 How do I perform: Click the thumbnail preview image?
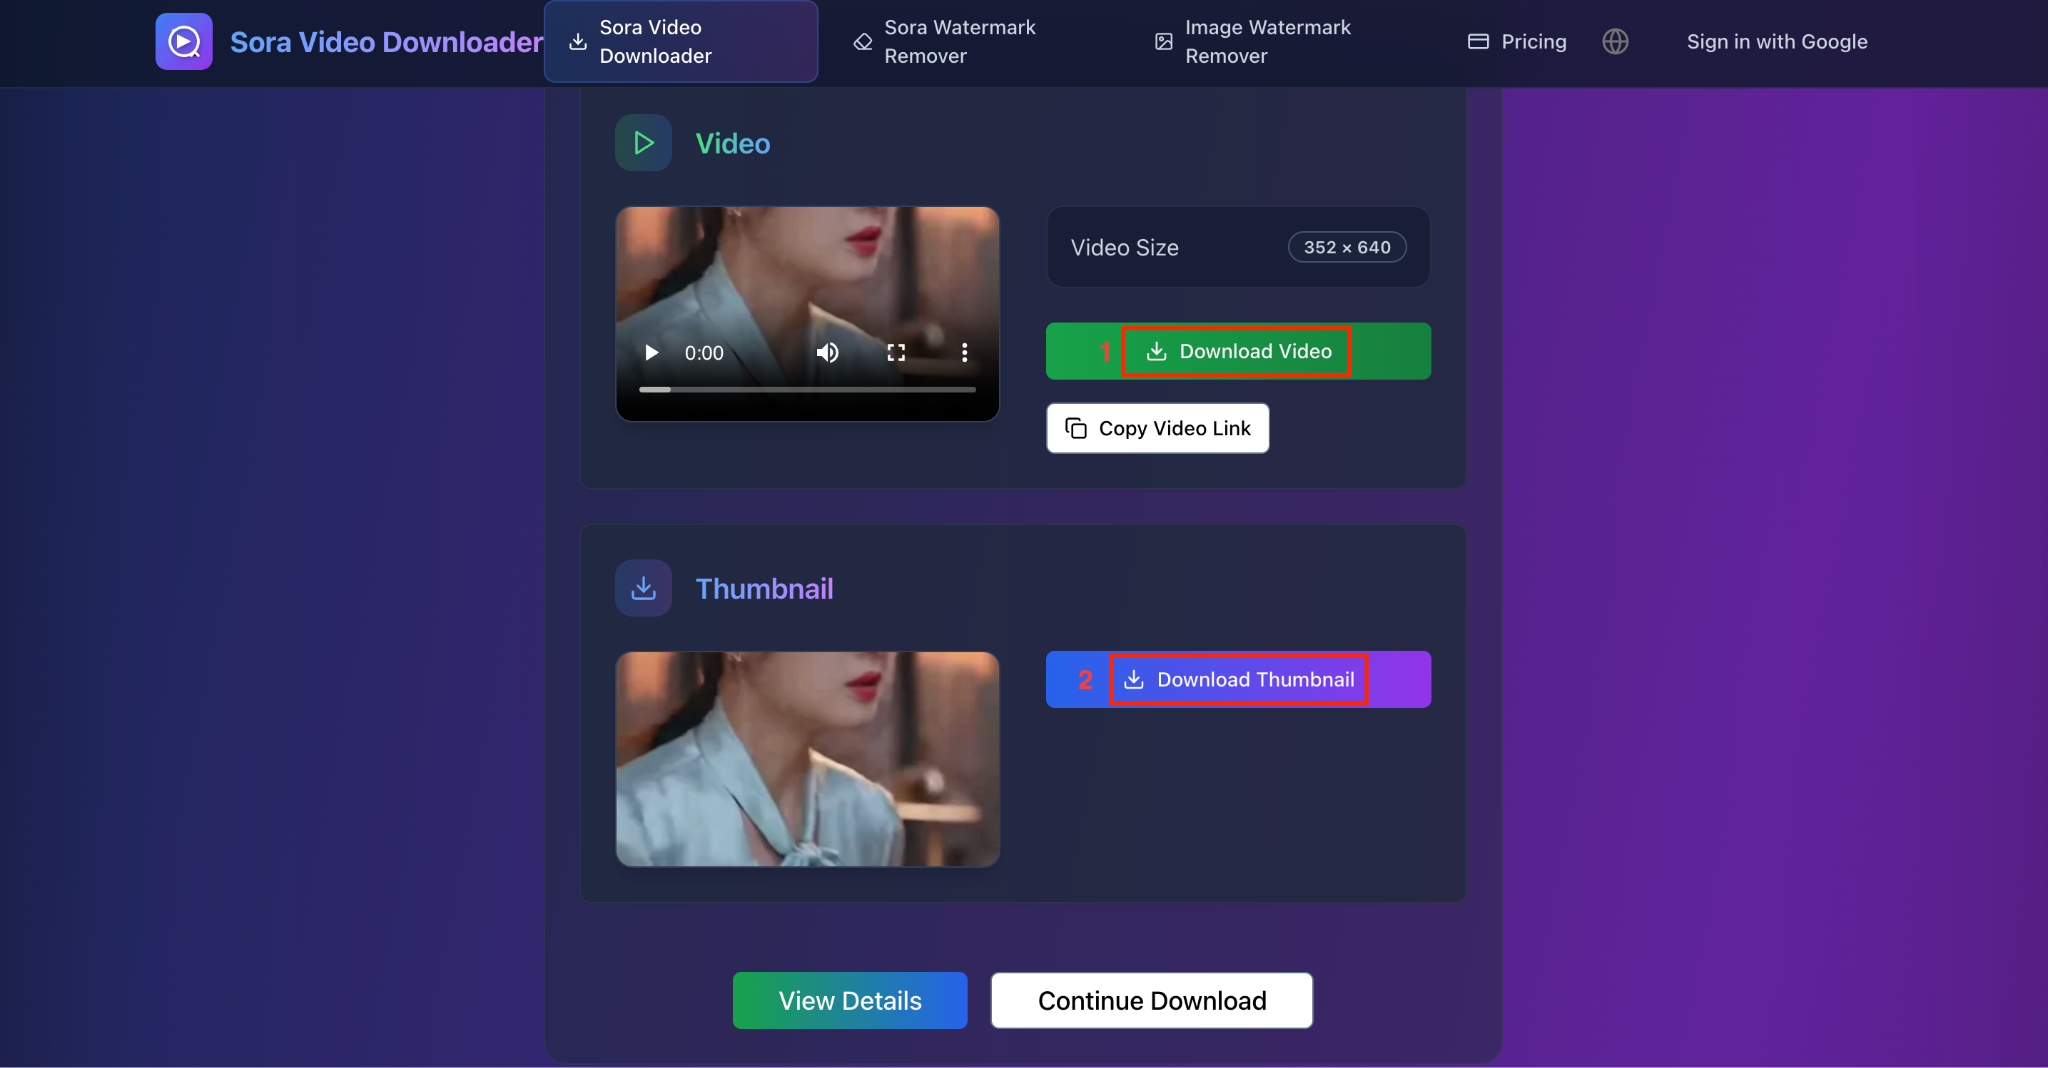coord(806,759)
